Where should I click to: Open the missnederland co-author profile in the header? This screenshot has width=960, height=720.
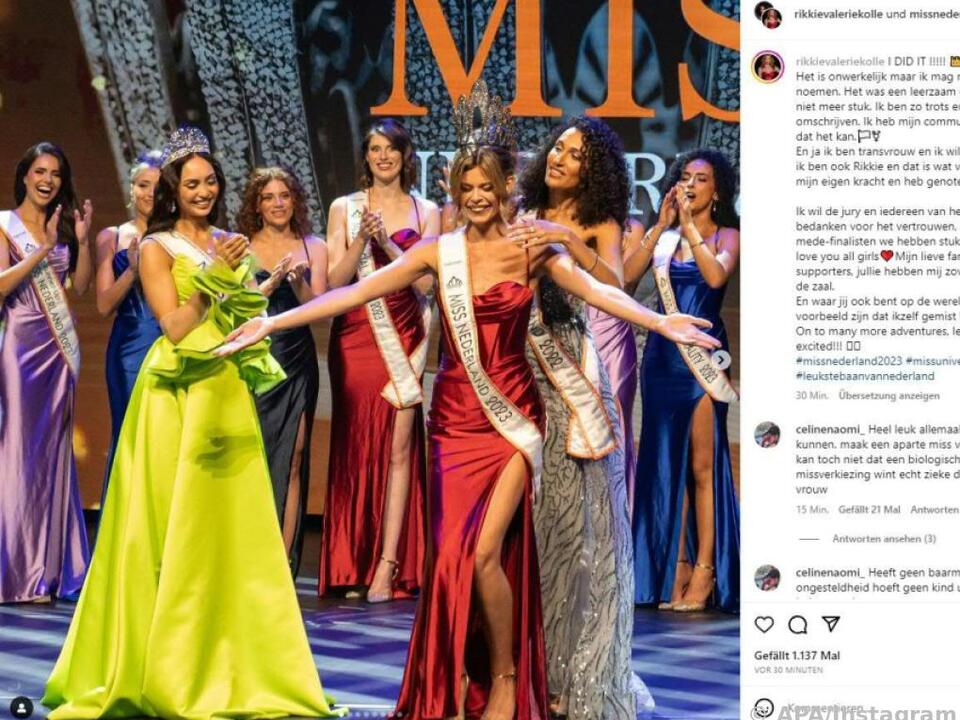(x=934, y=14)
